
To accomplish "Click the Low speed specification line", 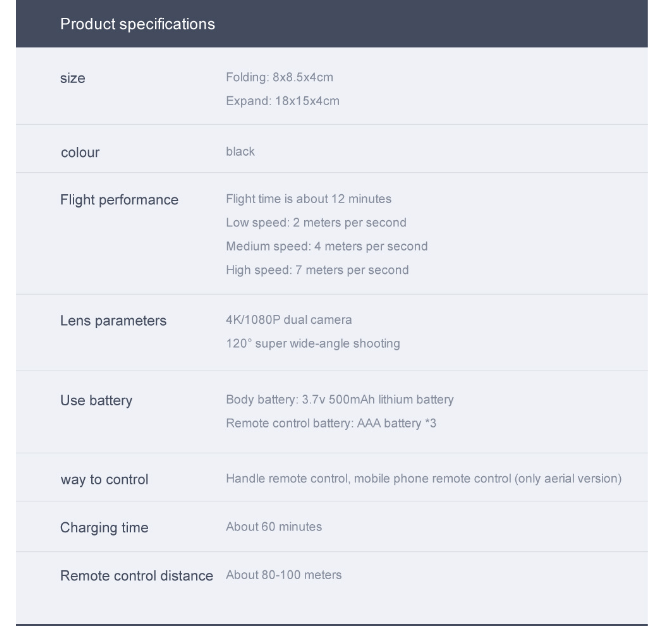I will (316, 222).
